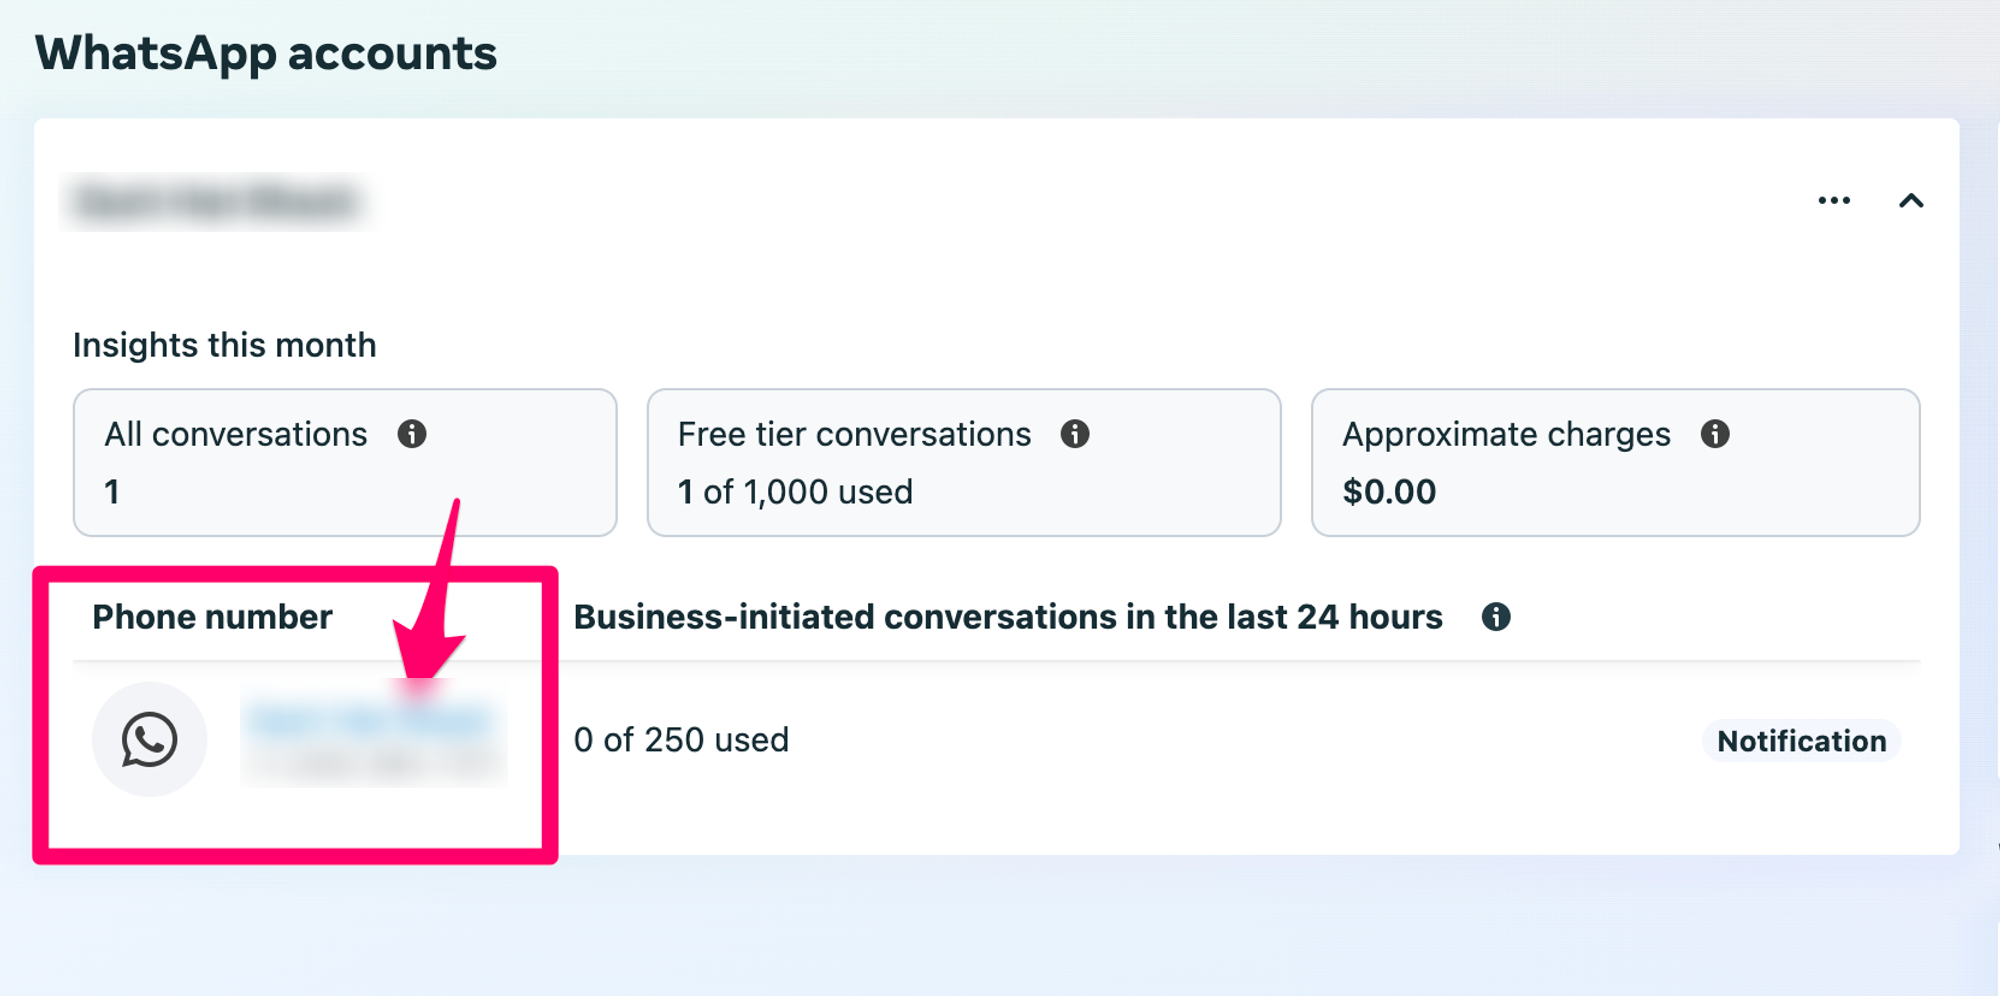Viewport: 2000px width, 996px height.
Task: Click the '0 of 250 used' value
Action: pyautogui.click(x=681, y=740)
